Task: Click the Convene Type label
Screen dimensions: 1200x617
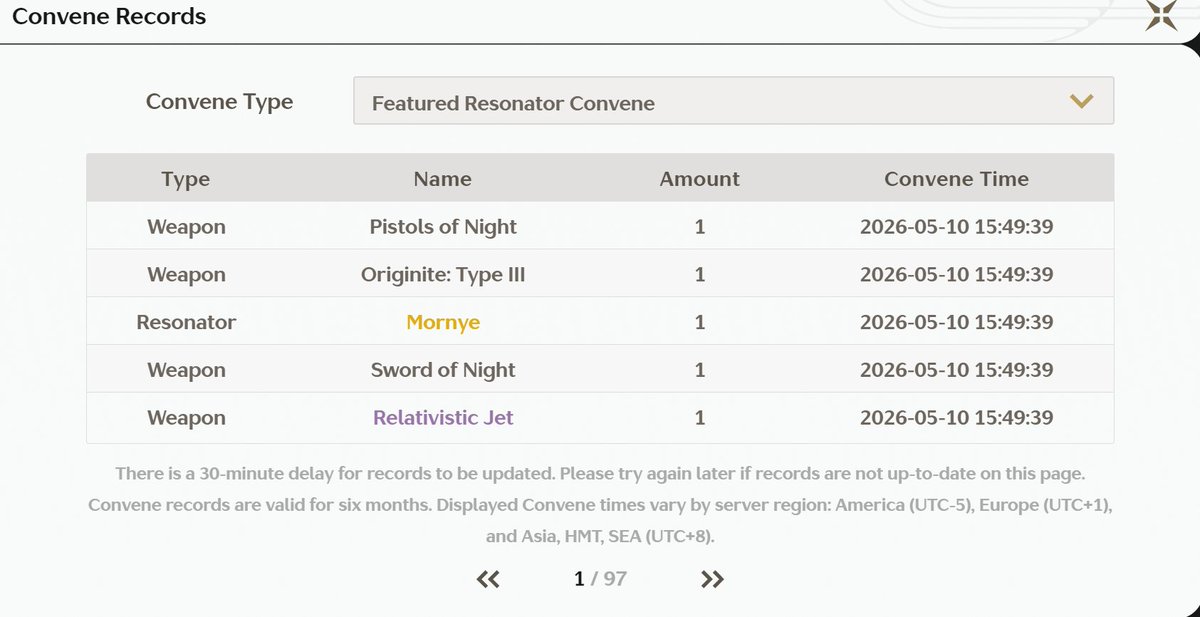Action: (219, 102)
